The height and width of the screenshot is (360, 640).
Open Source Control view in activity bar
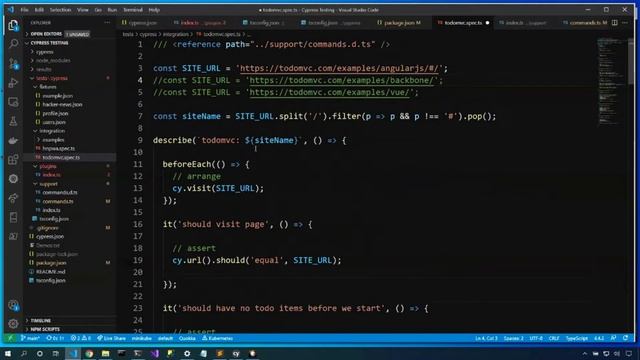click(x=13, y=63)
